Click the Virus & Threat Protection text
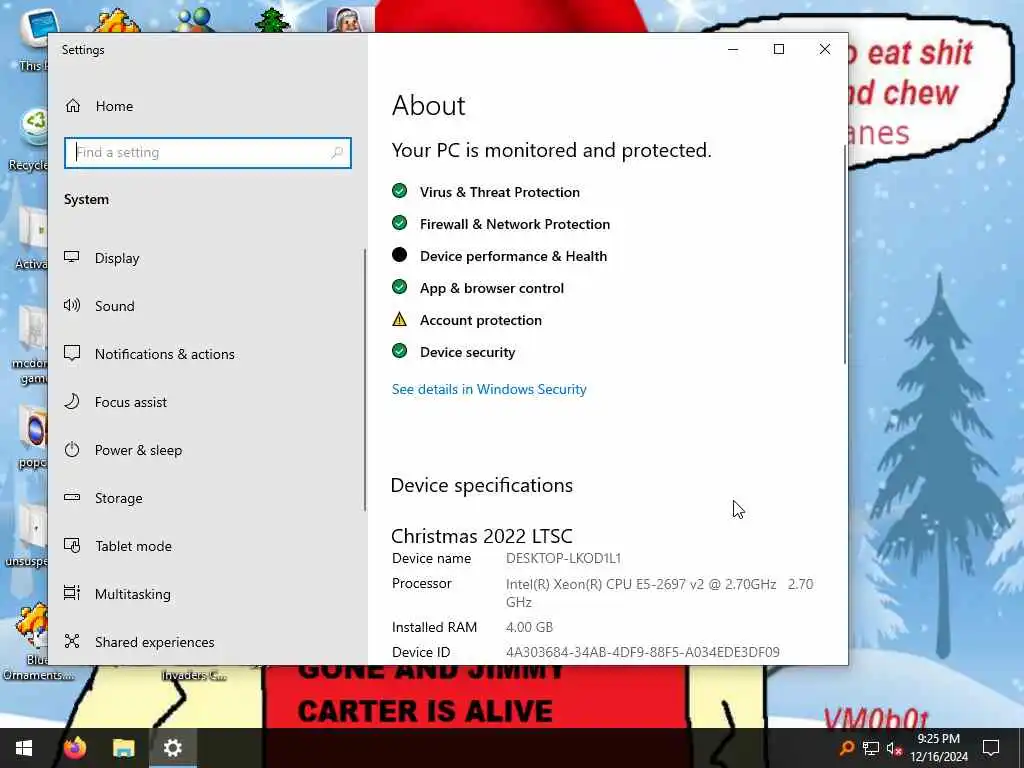 click(500, 192)
